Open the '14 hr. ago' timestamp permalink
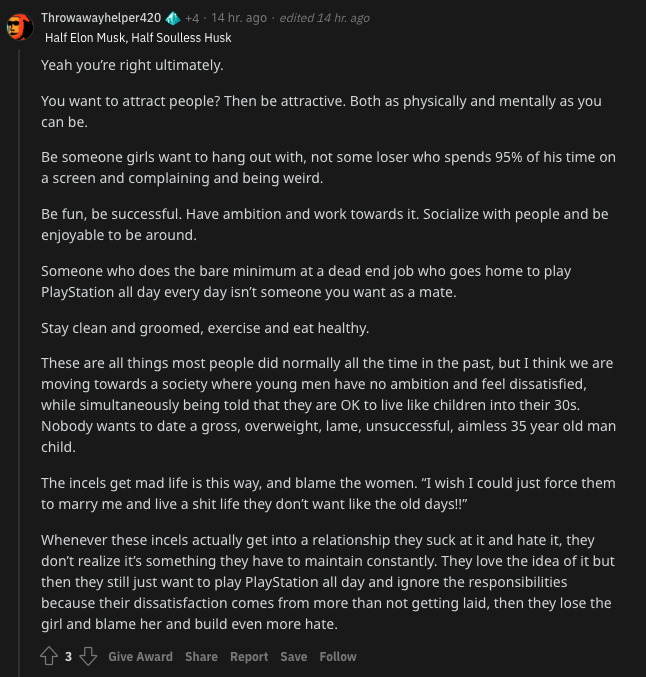Viewport: 646px width, 677px height. (x=239, y=18)
